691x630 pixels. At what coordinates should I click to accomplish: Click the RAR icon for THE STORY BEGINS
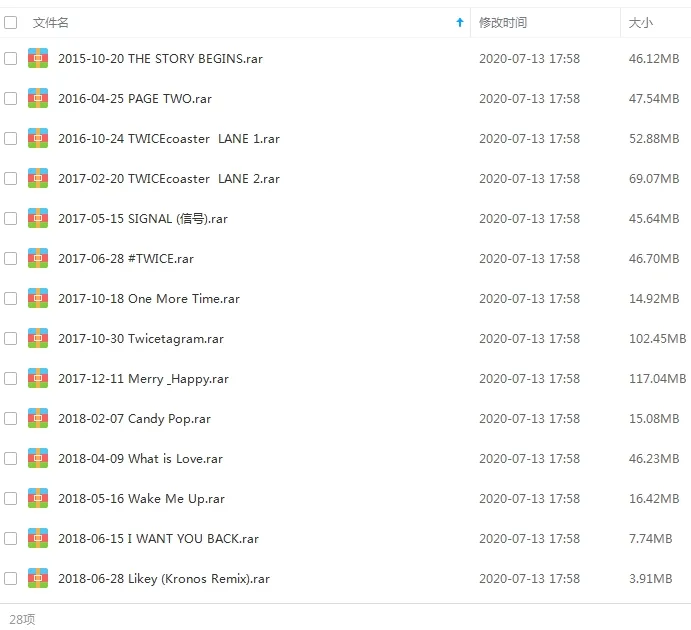[38, 59]
